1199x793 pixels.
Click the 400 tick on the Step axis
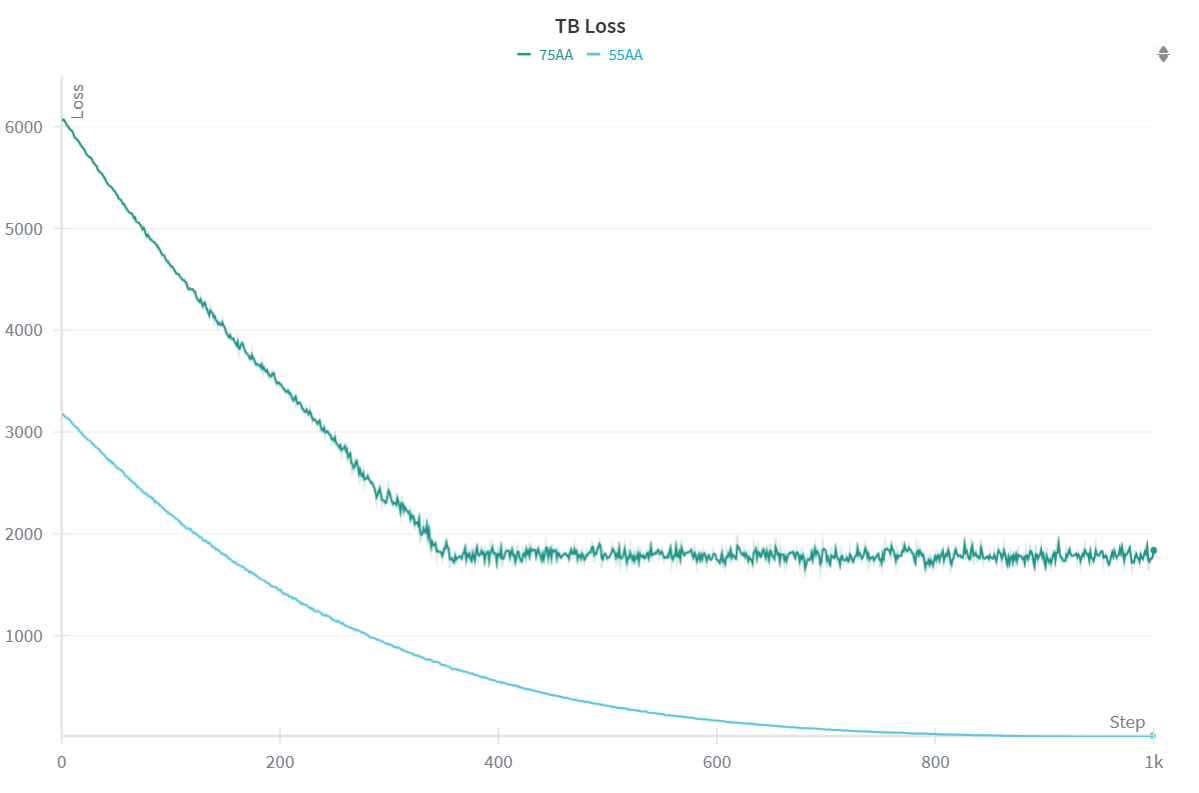pyautogui.click(x=498, y=763)
